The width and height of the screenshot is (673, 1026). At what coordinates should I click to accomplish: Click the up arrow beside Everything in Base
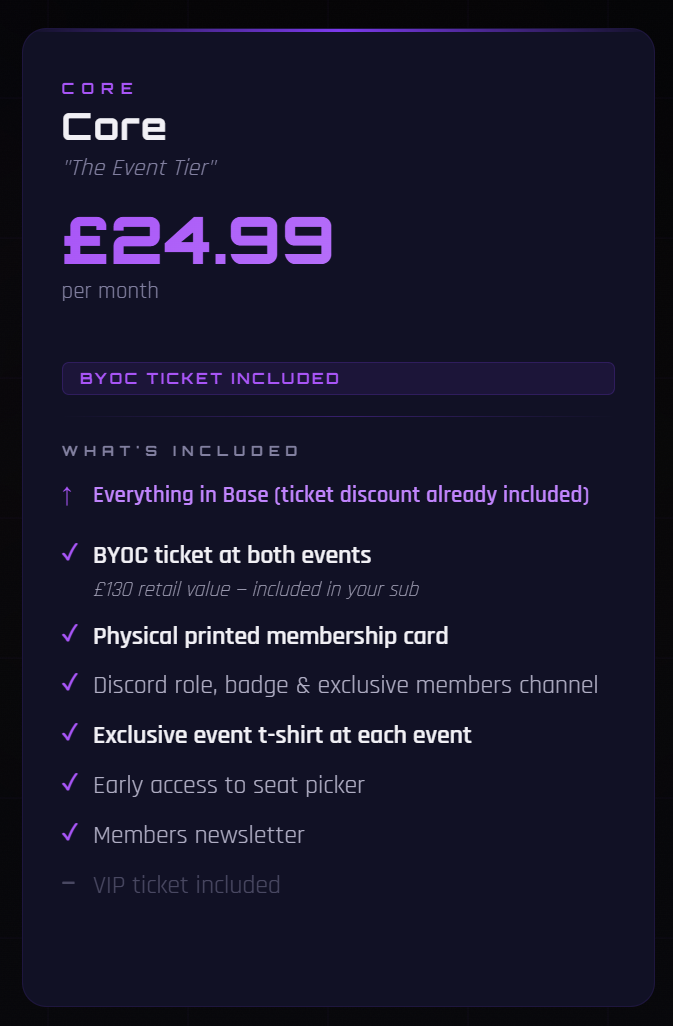[67, 495]
